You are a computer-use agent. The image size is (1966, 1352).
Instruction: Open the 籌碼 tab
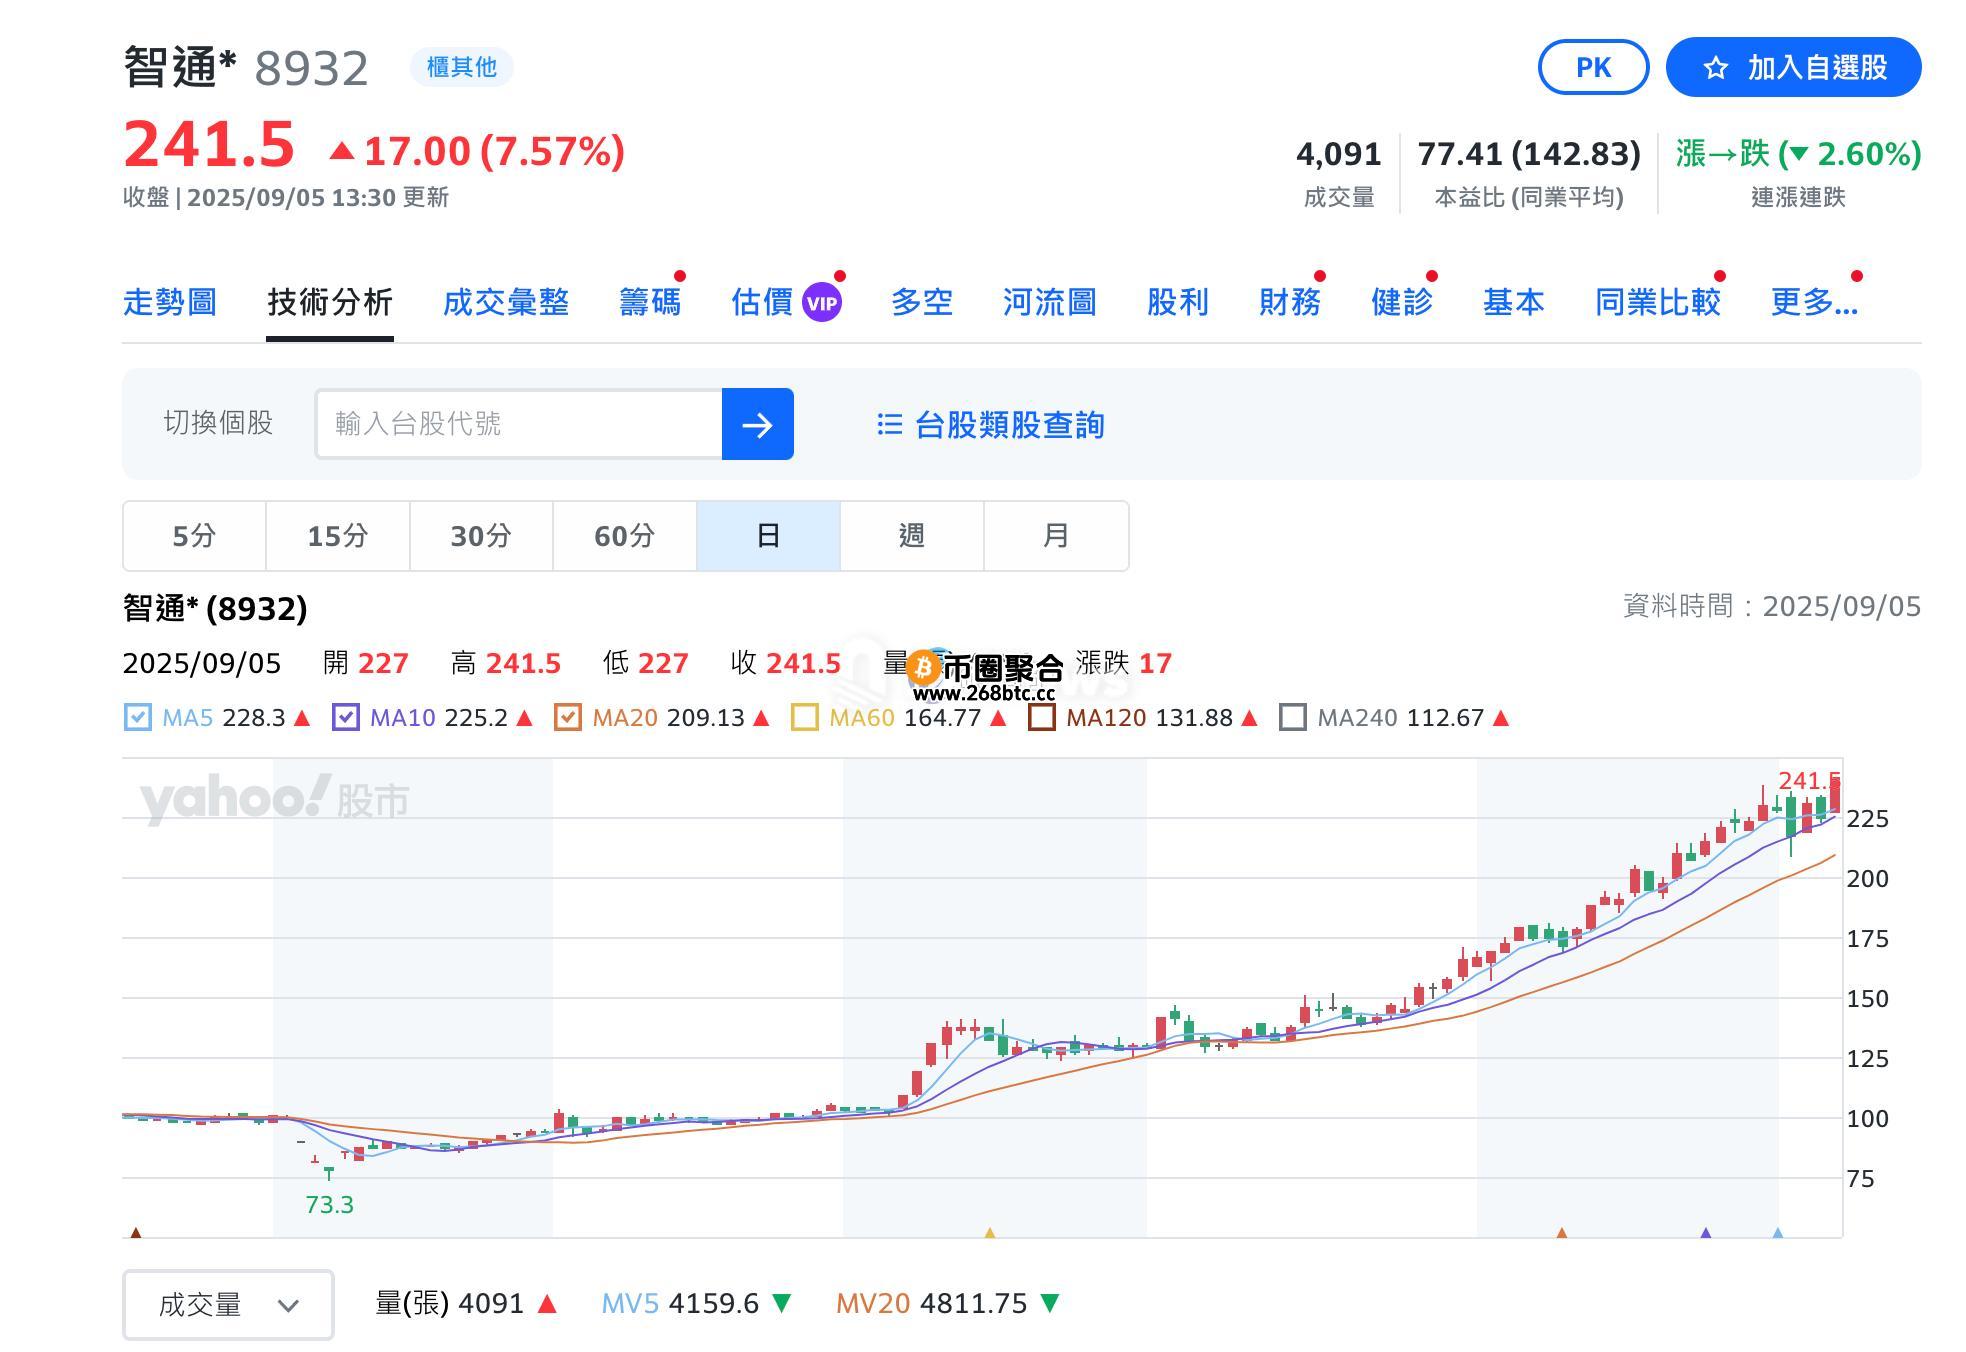(x=650, y=301)
